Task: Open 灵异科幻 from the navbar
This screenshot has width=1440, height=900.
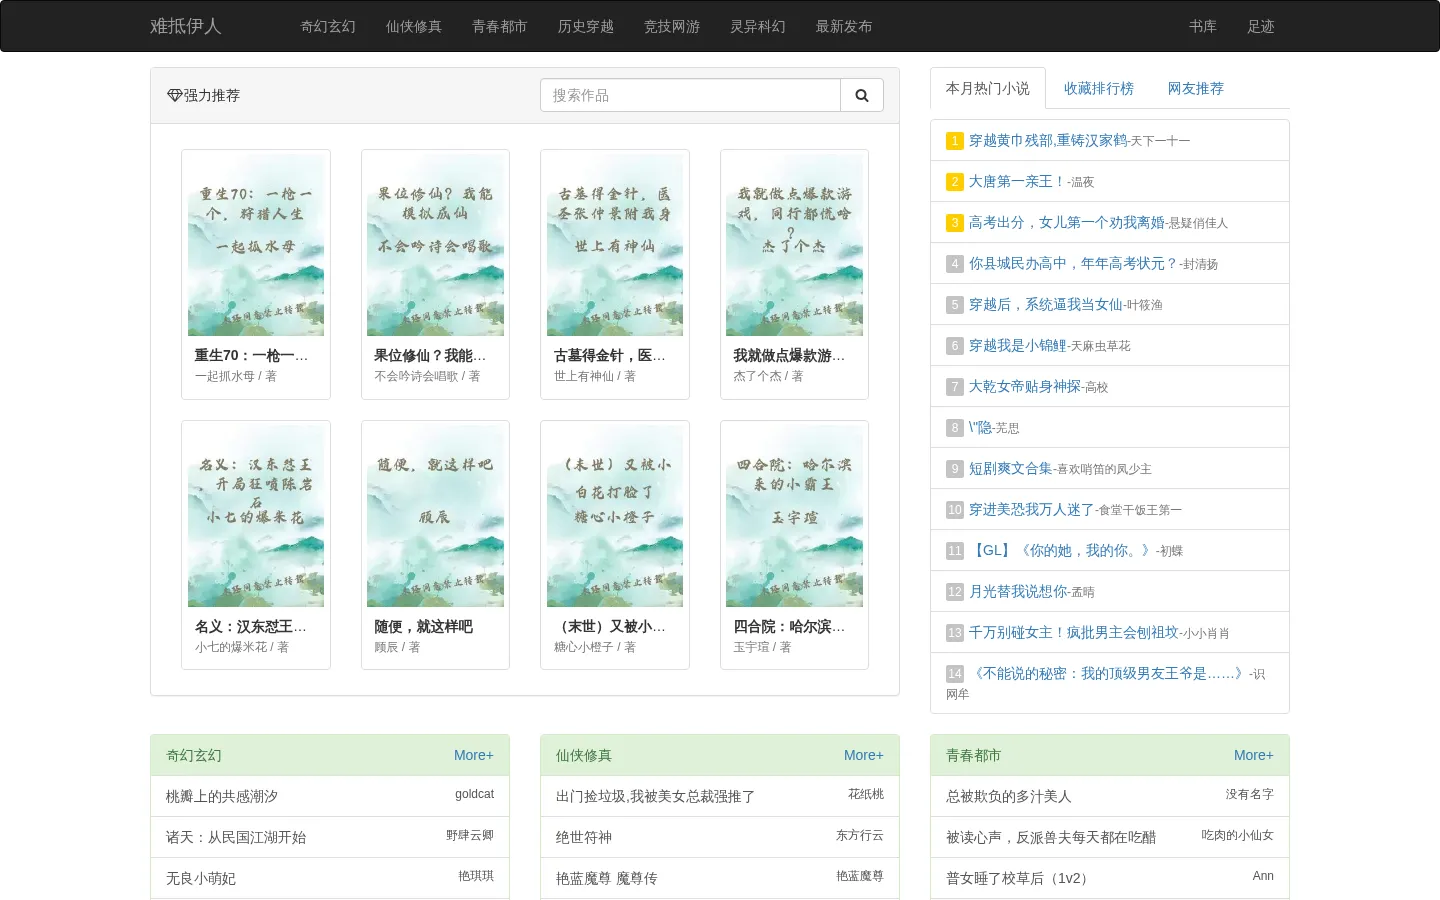Action: (758, 26)
